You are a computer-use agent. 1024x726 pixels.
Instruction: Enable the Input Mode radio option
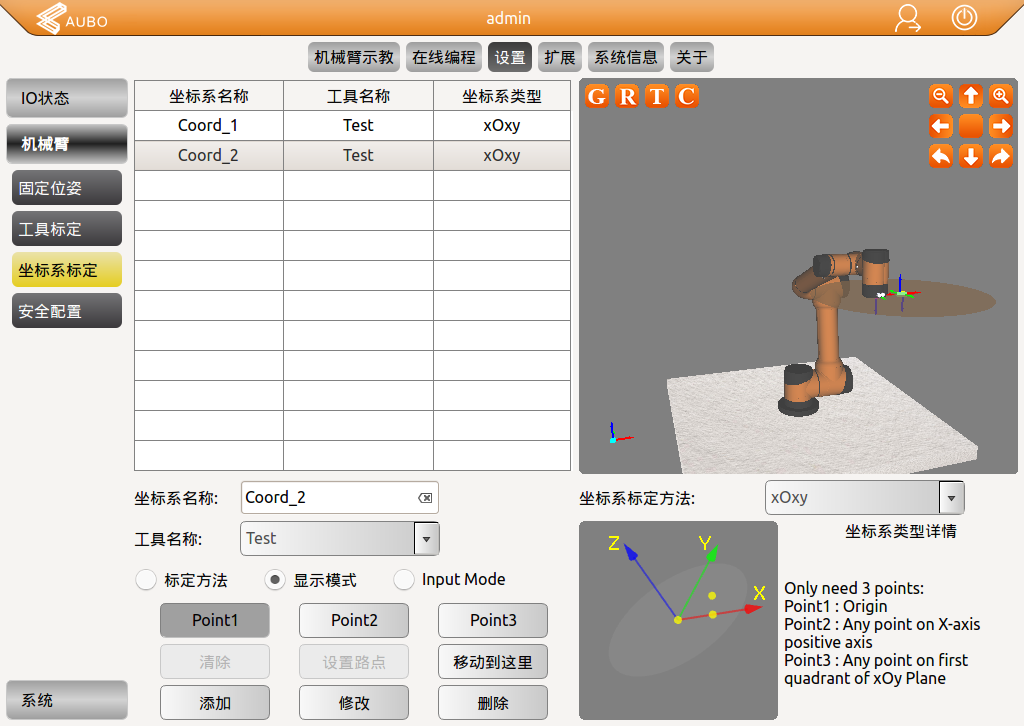pos(404,580)
